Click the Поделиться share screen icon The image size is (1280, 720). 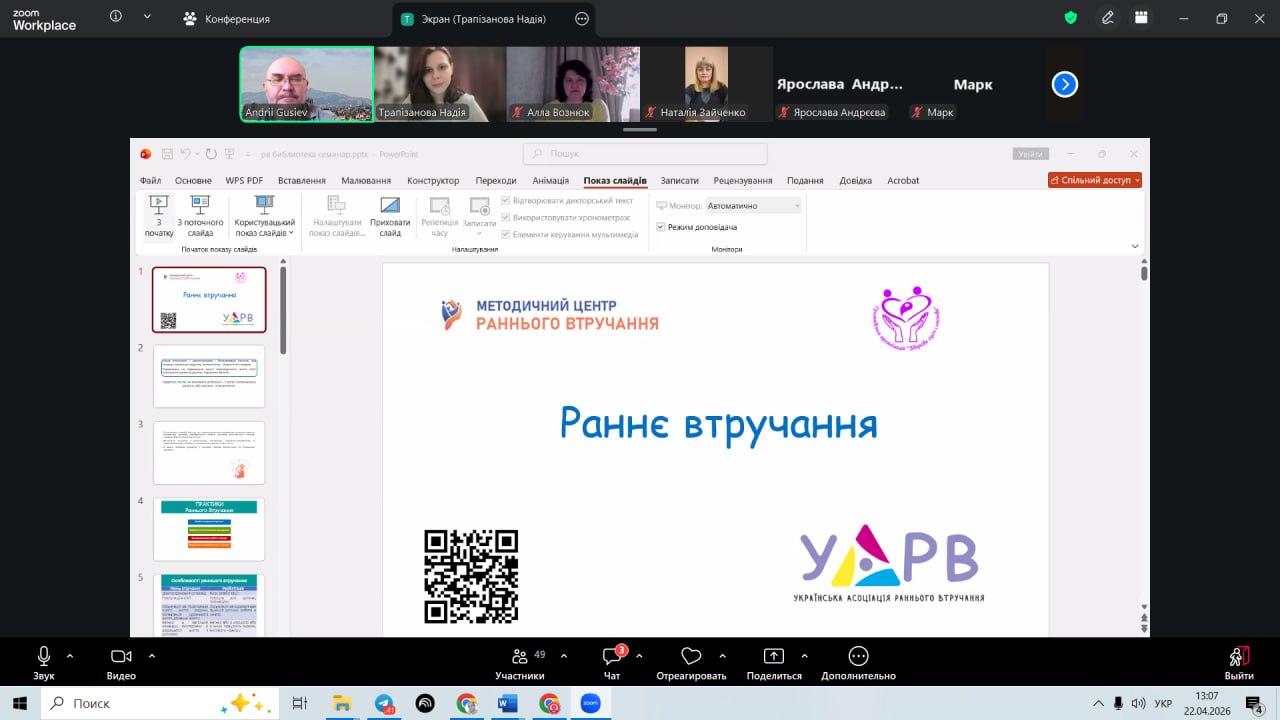click(x=773, y=656)
